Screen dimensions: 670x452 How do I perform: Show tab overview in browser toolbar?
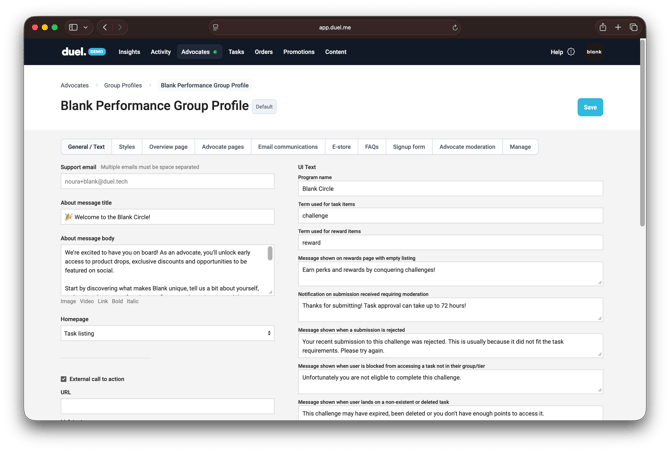(633, 28)
